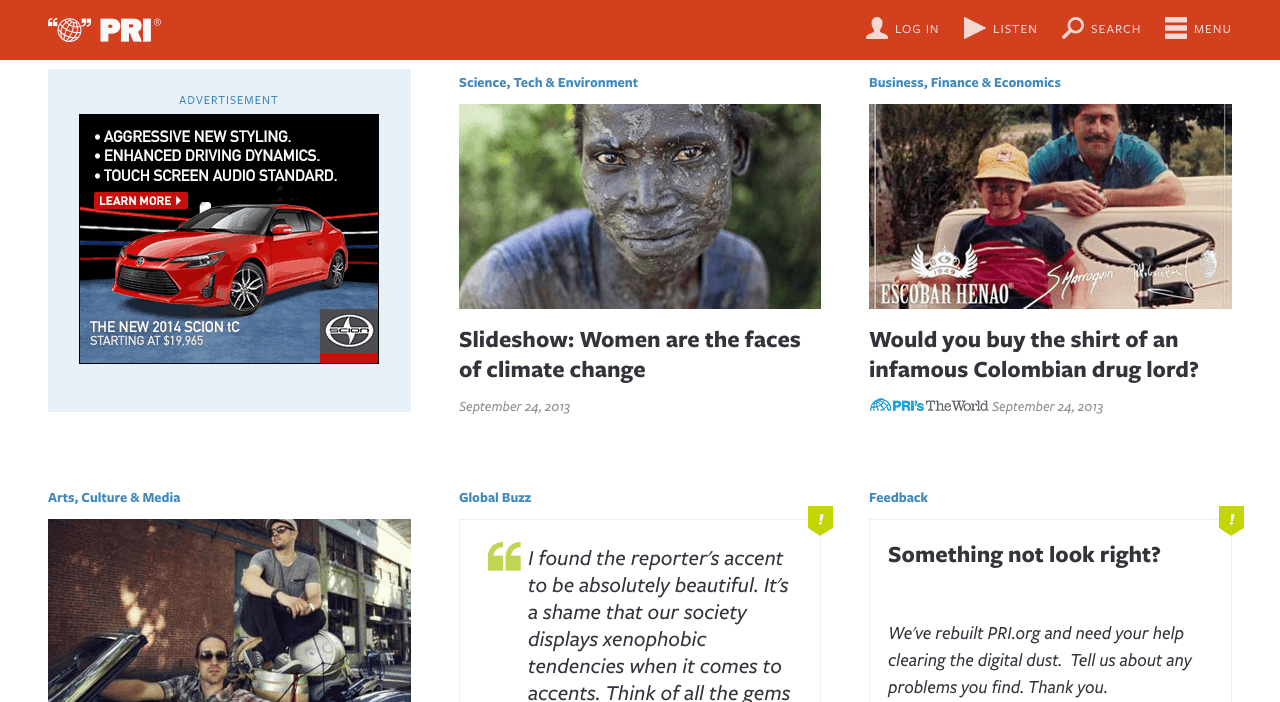This screenshot has height=702, width=1280.
Task: Open Business, Finance & Economics category
Action: pyautogui.click(x=964, y=83)
